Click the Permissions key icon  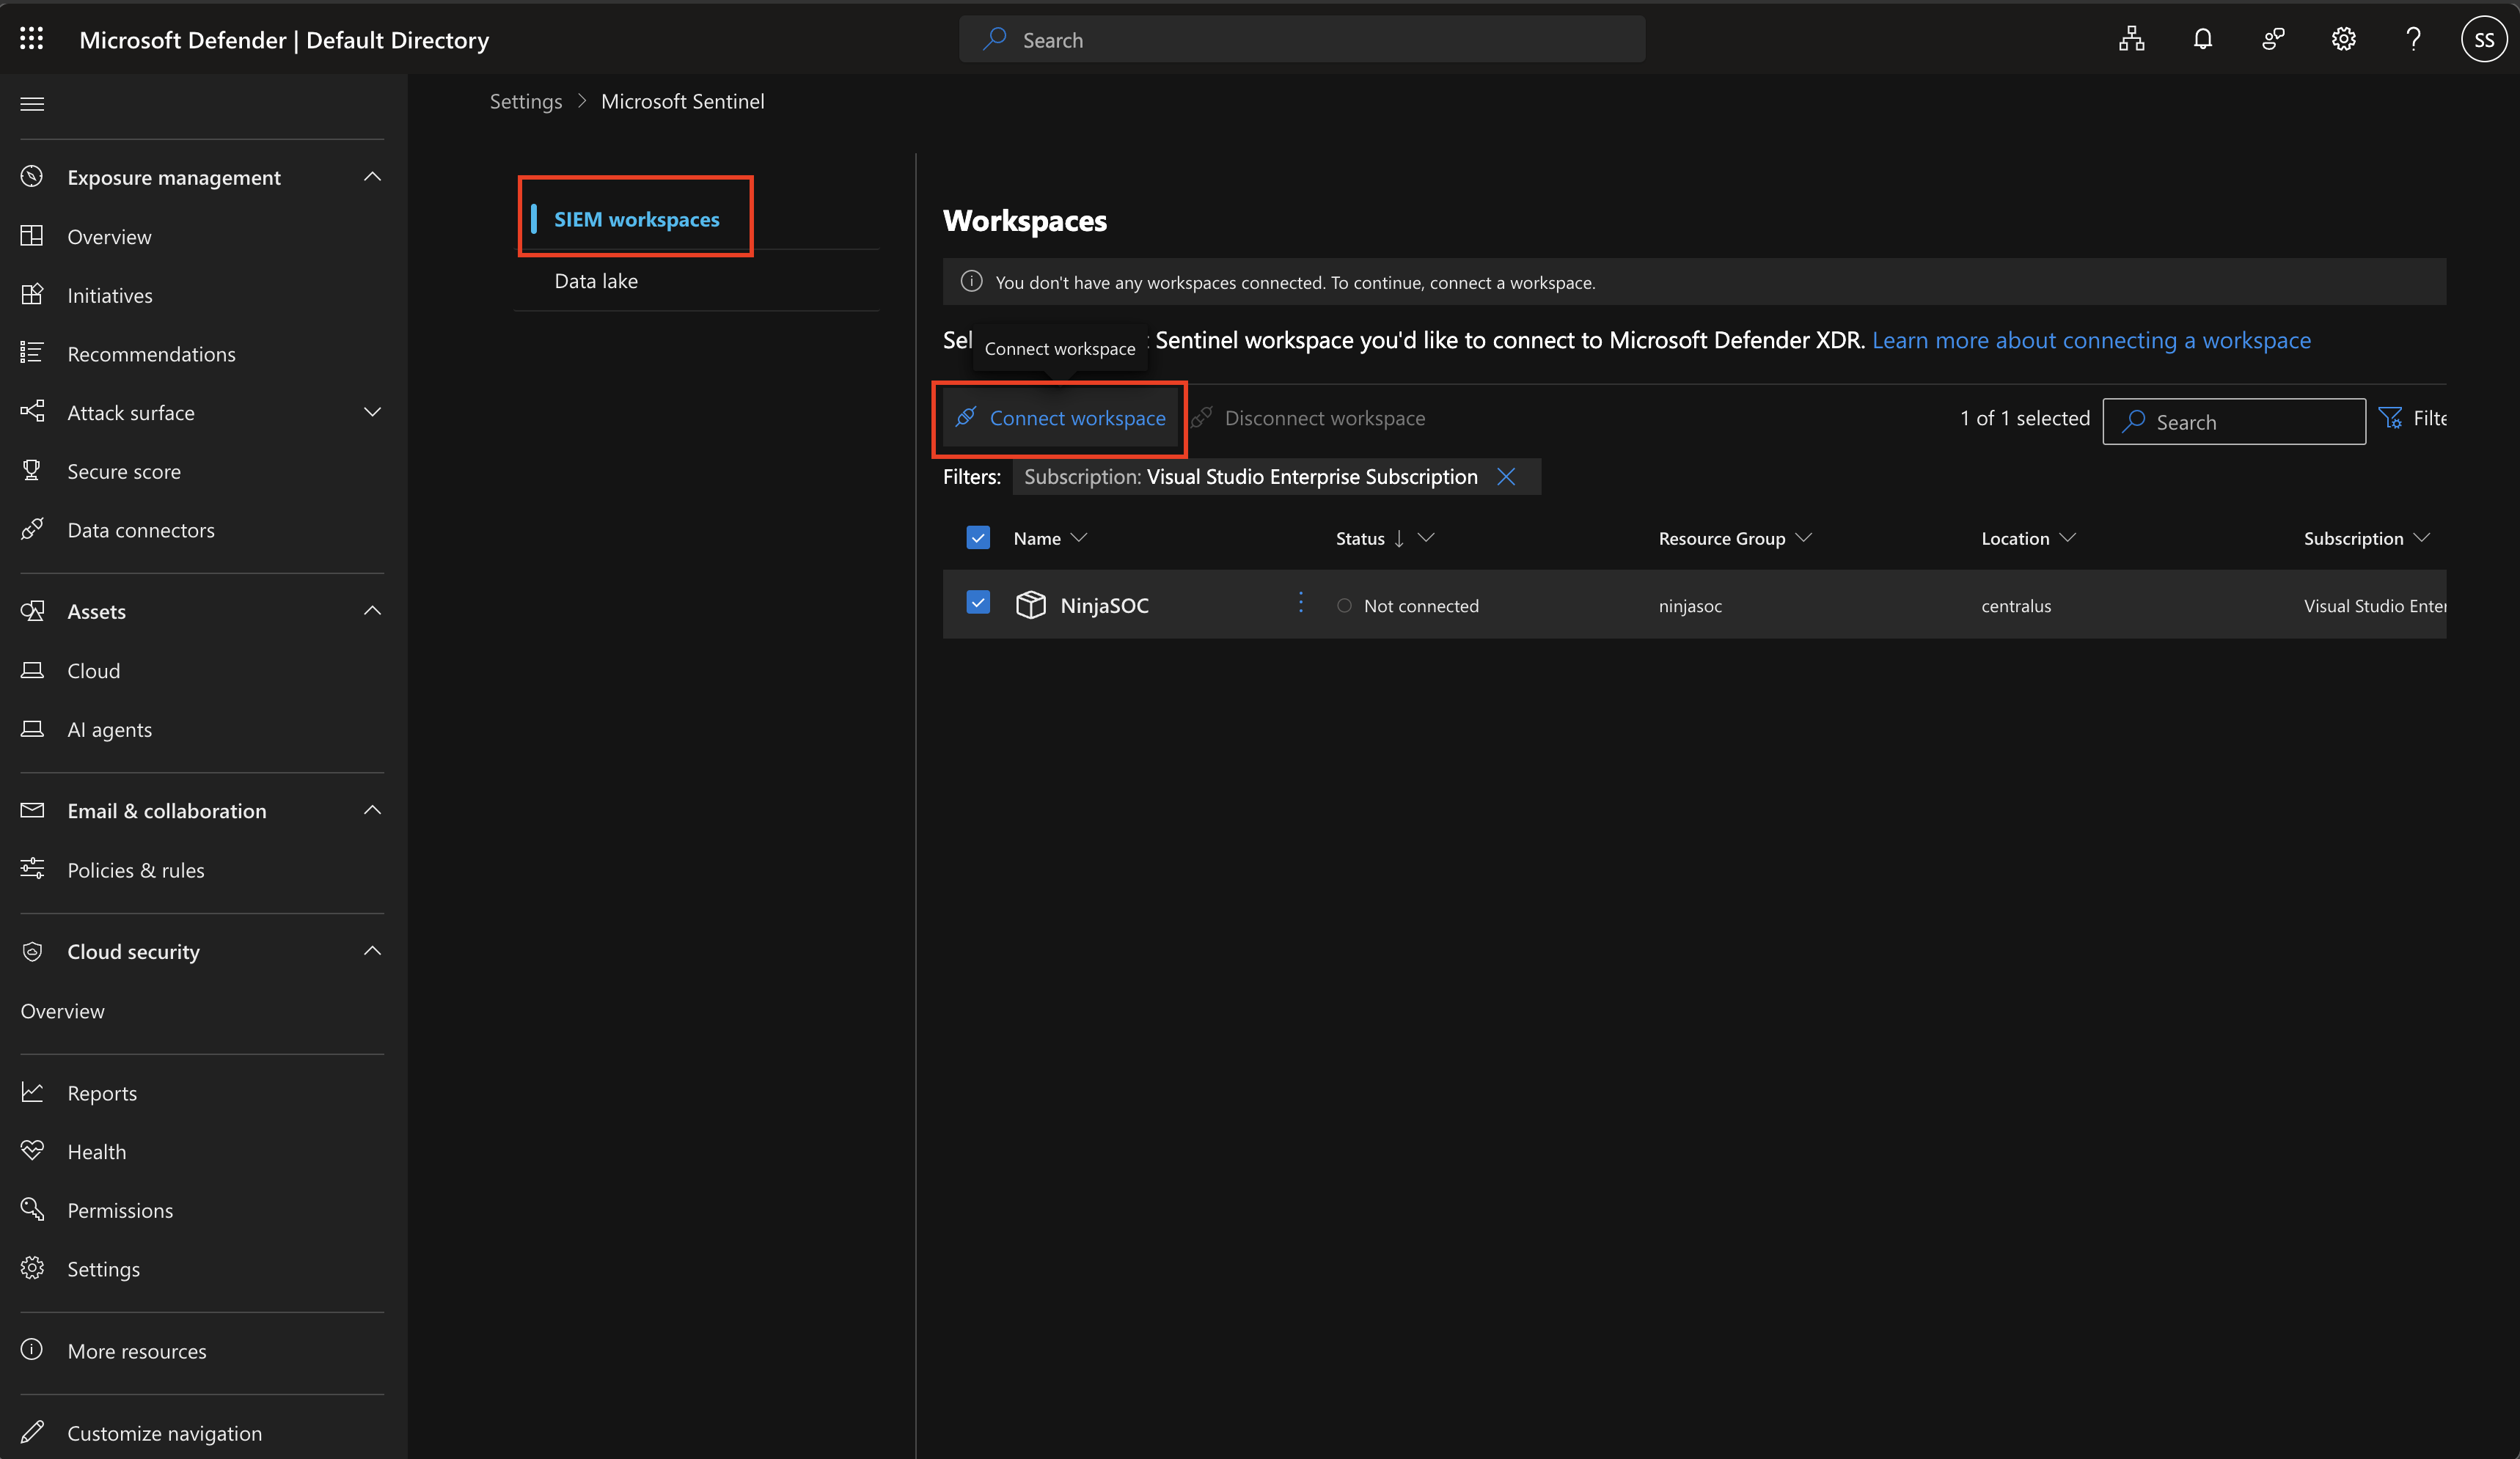[32, 1210]
